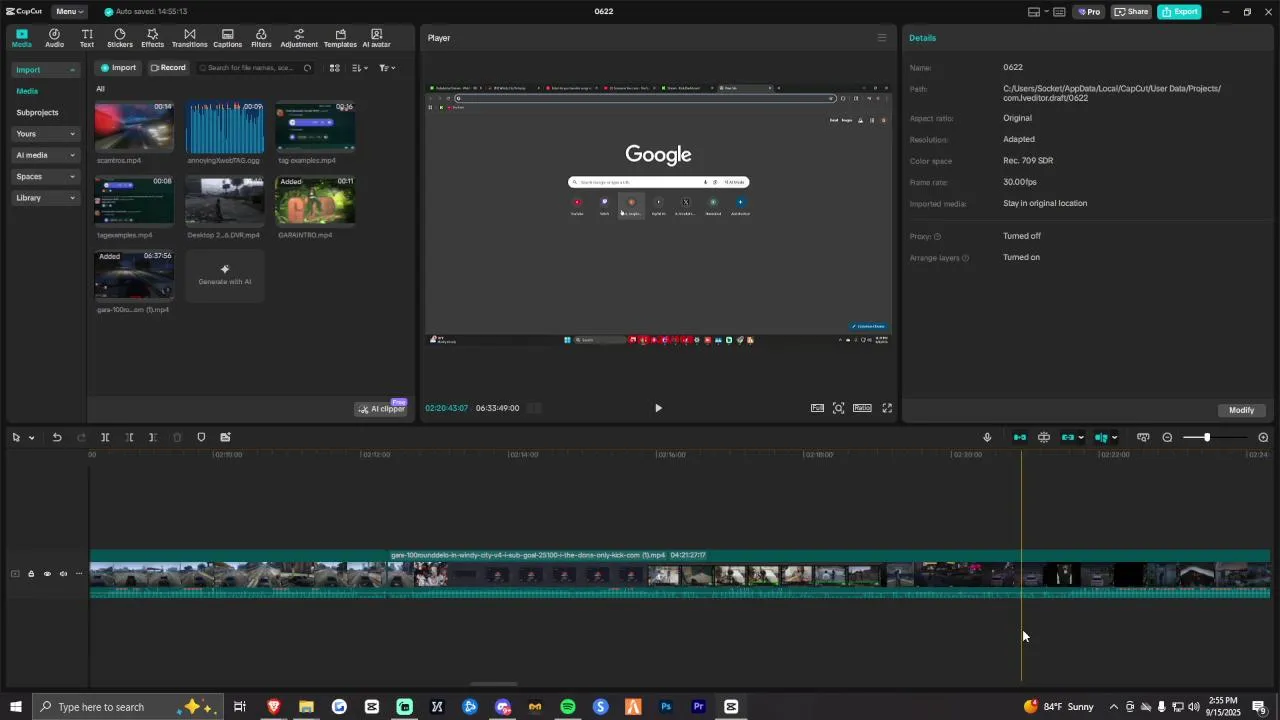Viewport: 1280px width, 720px height.
Task: Expand the Spaces sidebar section
Action: tap(46, 177)
